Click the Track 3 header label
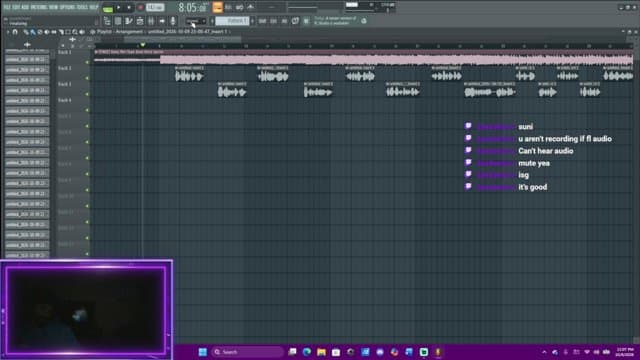This screenshot has height=360, width=640. [x=64, y=84]
